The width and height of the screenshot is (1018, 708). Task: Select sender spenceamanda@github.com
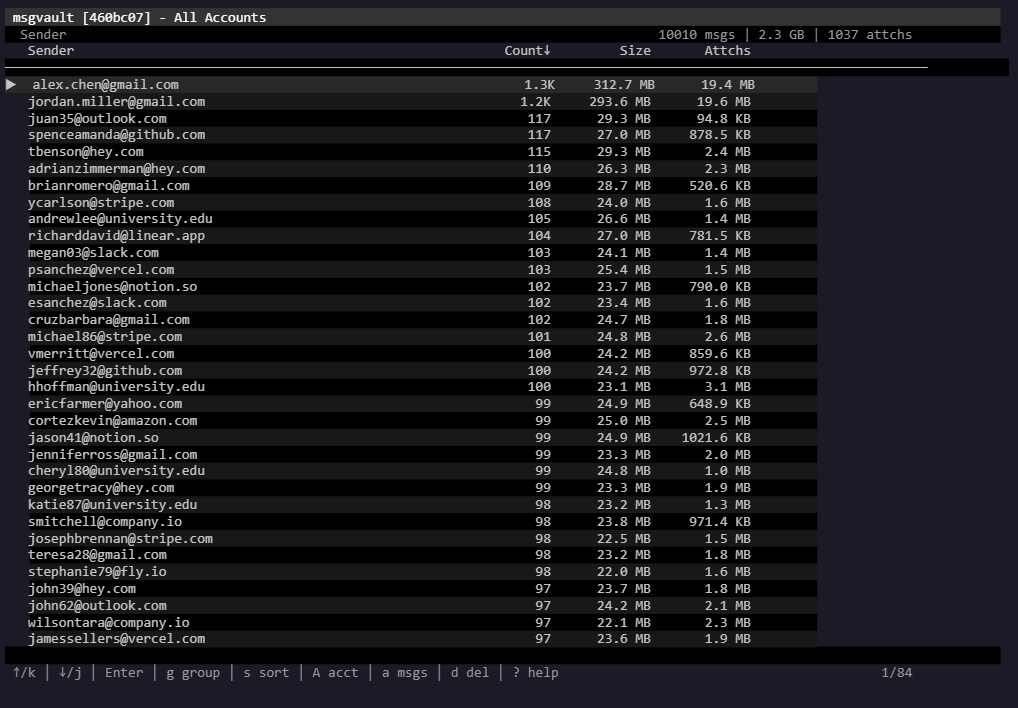[x=411, y=135]
